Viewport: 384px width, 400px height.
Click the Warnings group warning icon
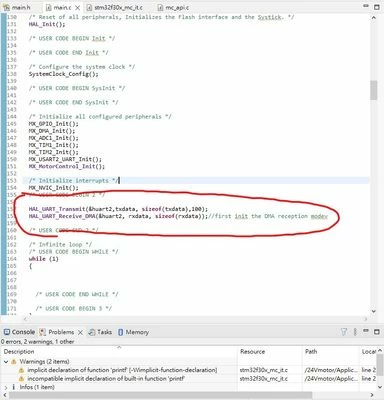(14, 361)
